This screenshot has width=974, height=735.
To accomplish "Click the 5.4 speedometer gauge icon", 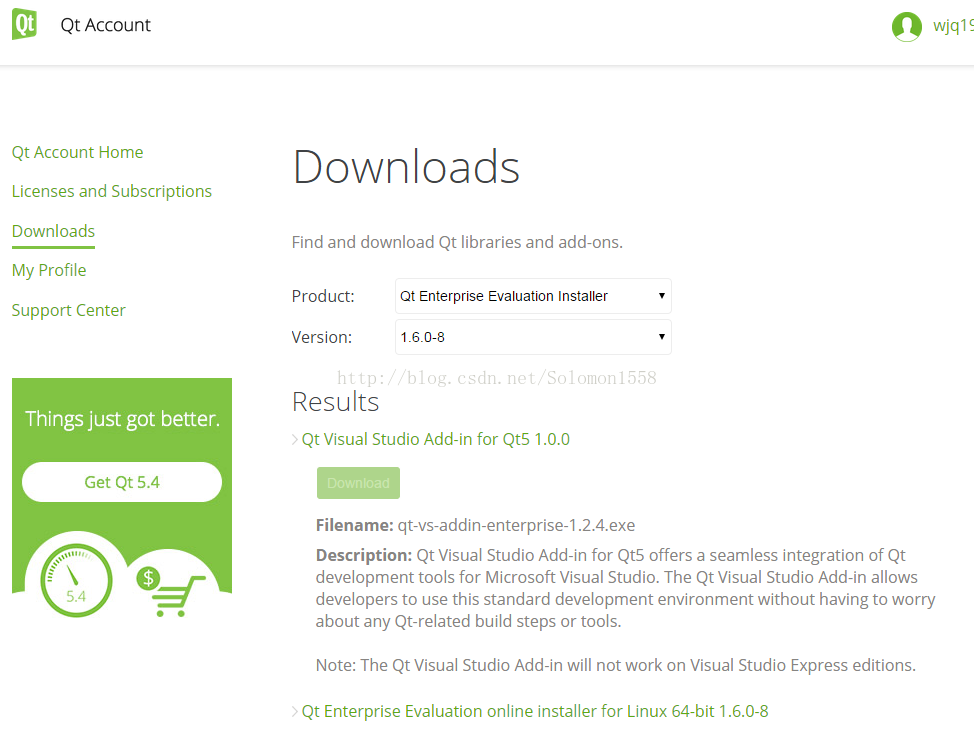I will [x=76, y=580].
